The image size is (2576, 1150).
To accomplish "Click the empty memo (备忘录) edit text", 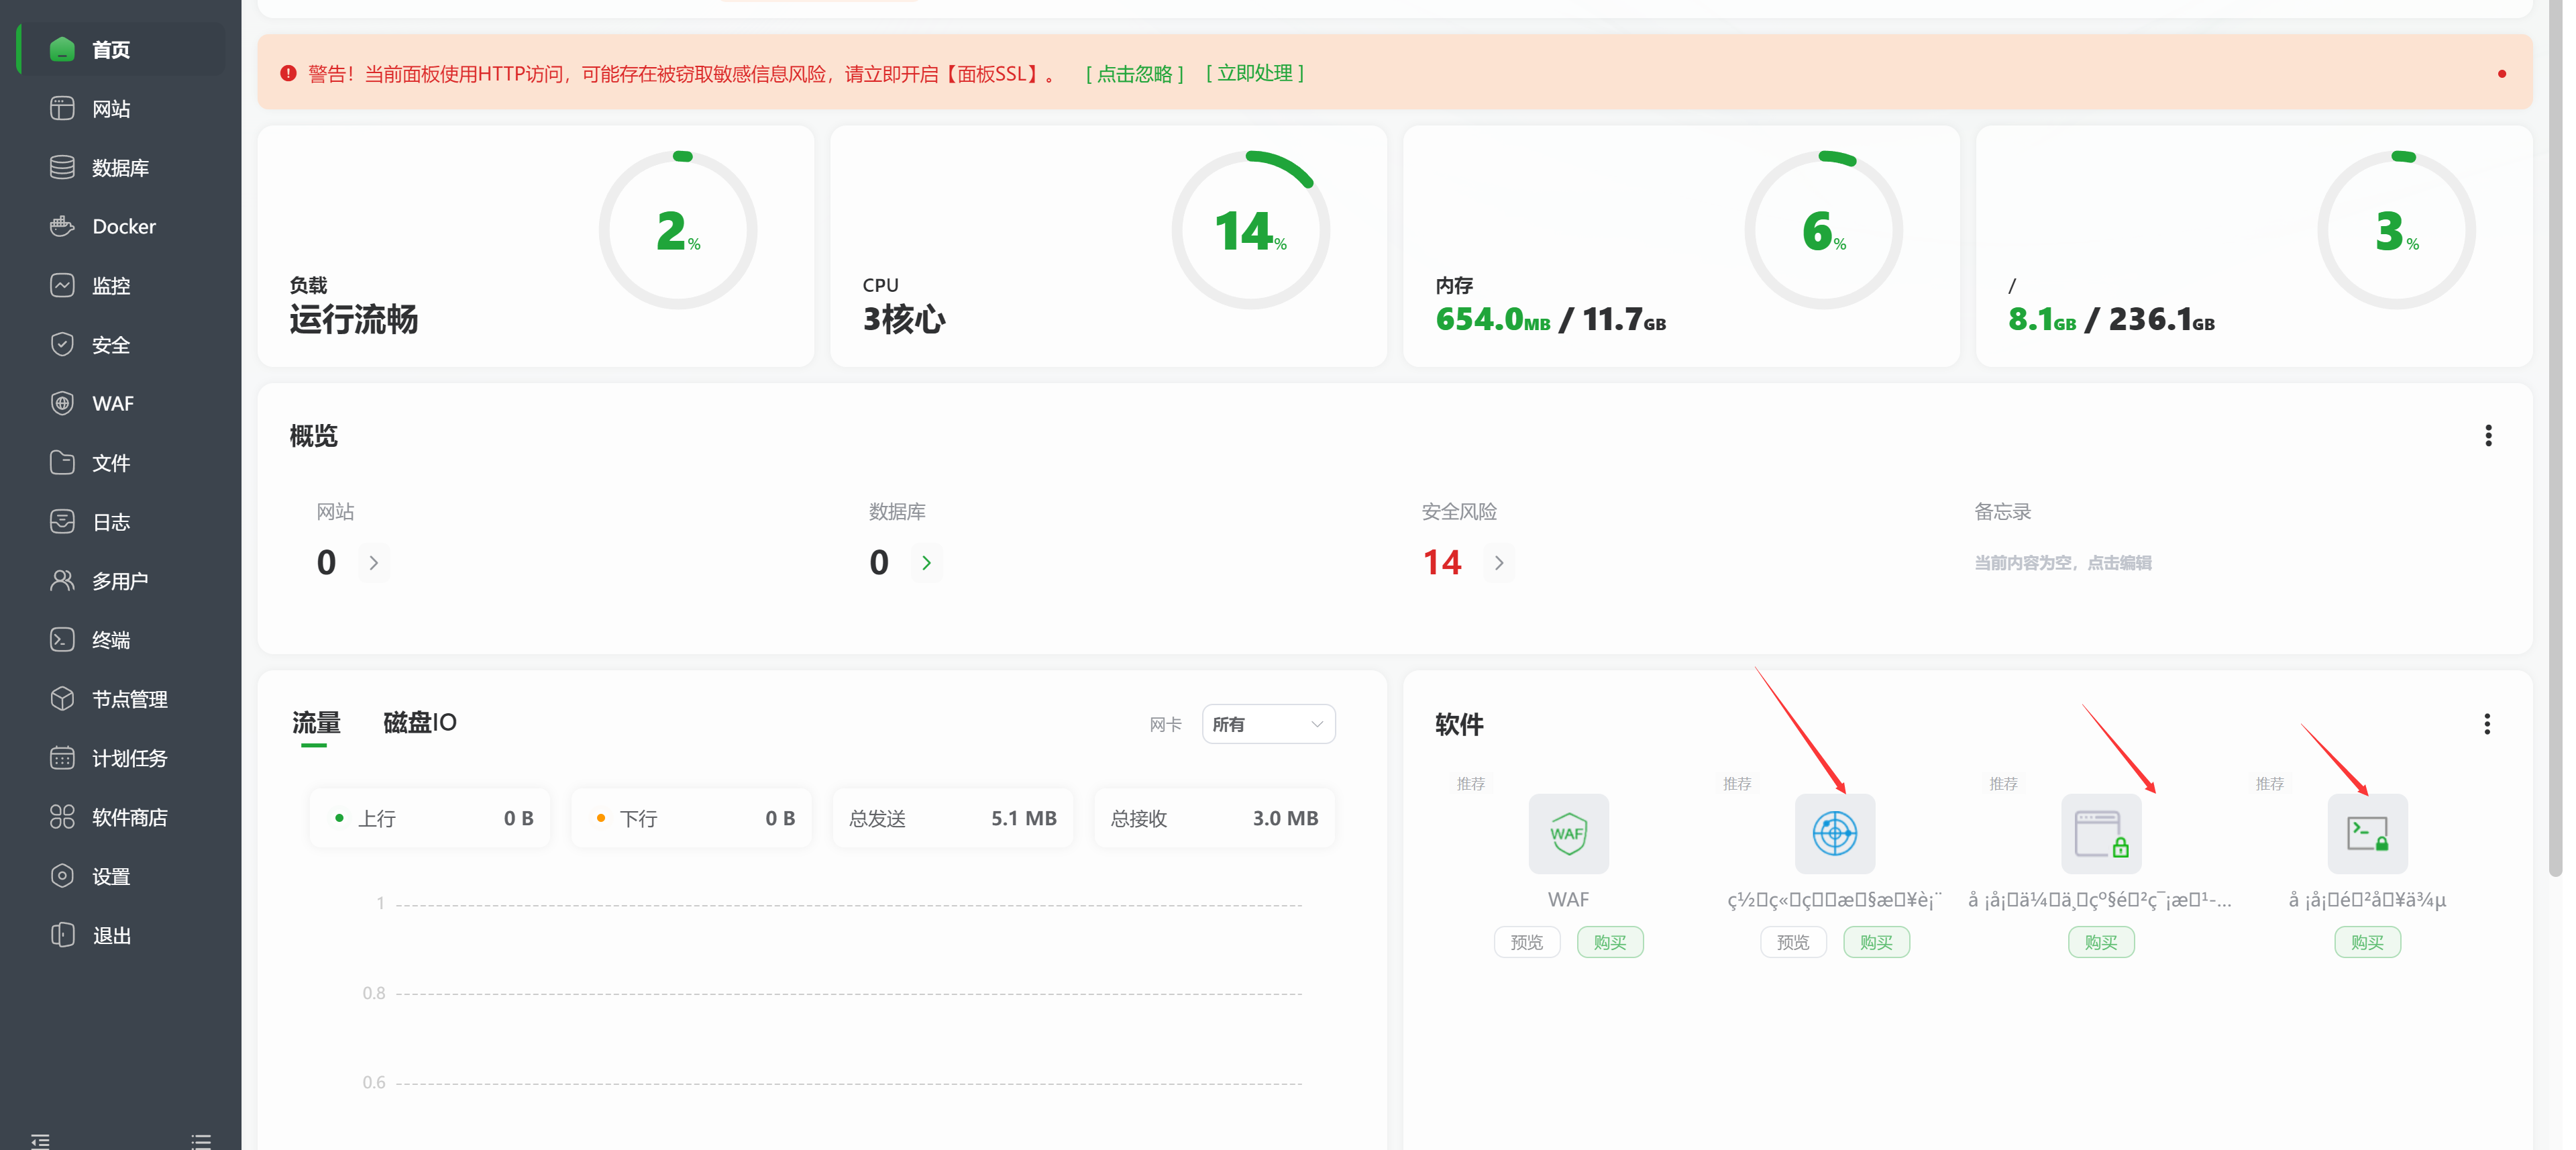I will (2062, 563).
